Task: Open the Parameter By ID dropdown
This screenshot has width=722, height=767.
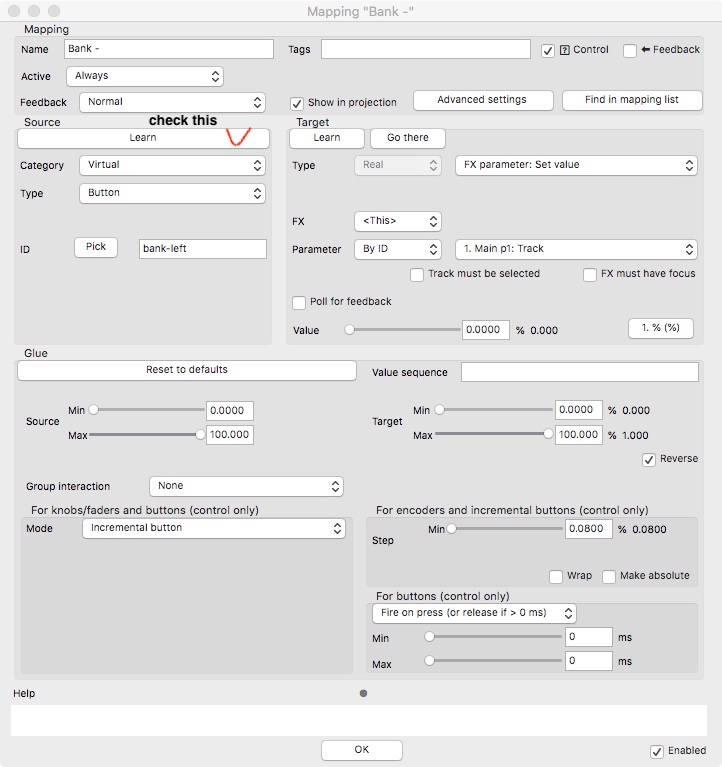Action: click(398, 249)
